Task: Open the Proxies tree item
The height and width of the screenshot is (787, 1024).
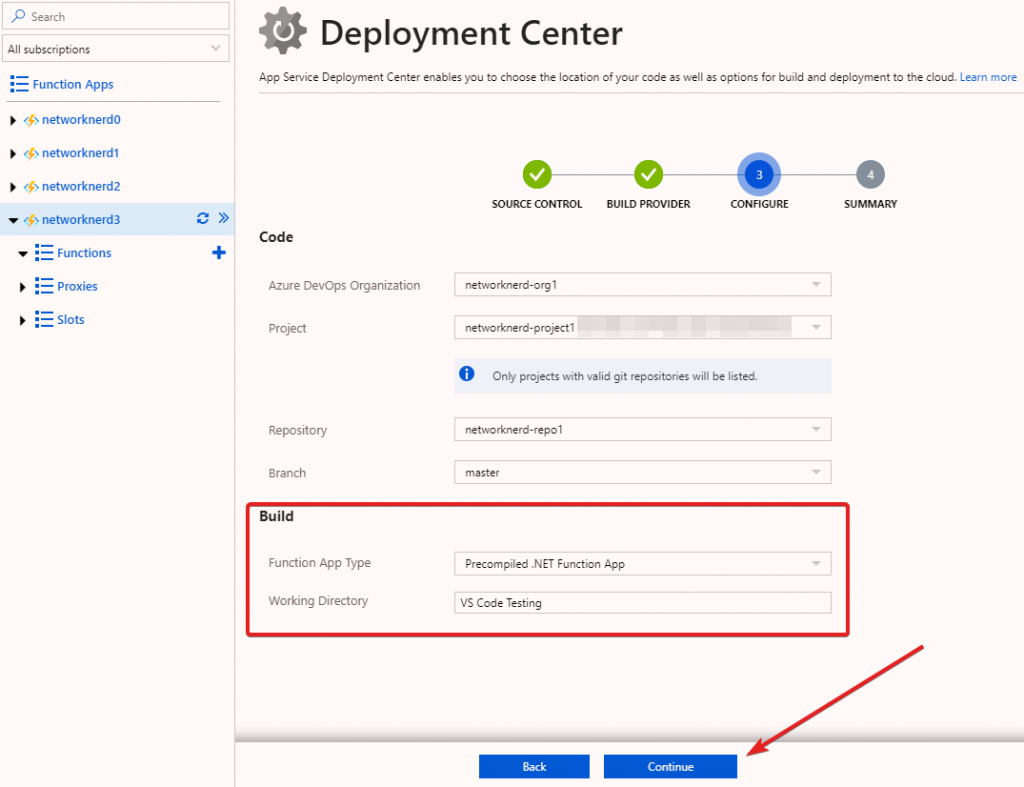Action: click(x=77, y=286)
